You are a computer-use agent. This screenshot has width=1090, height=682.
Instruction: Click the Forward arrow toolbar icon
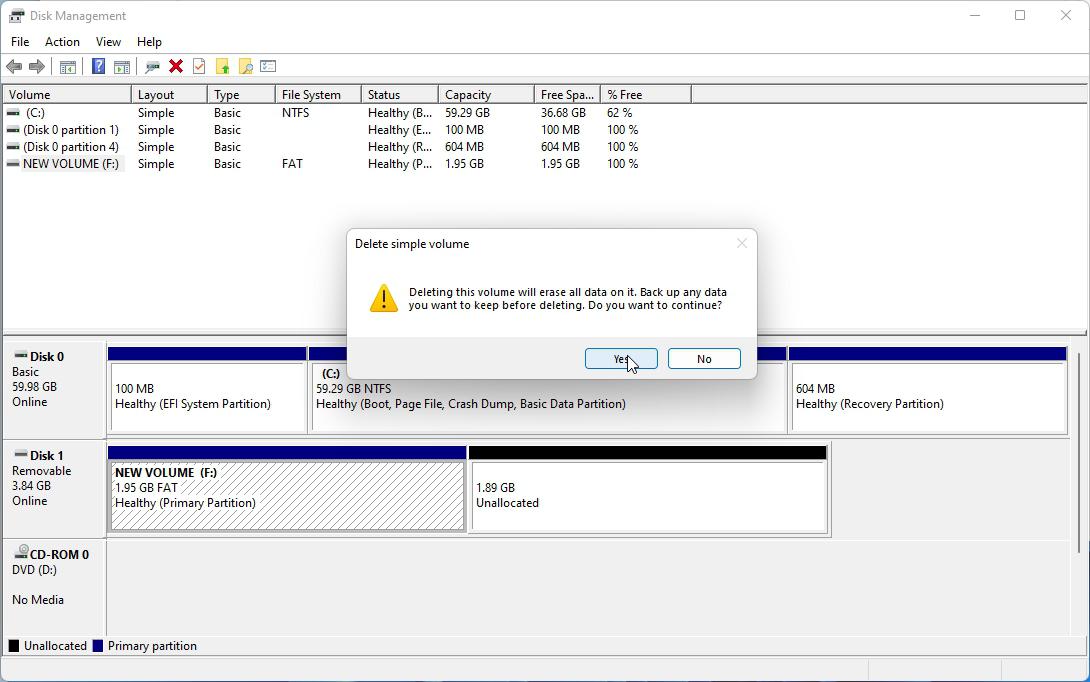click(37, 67)
